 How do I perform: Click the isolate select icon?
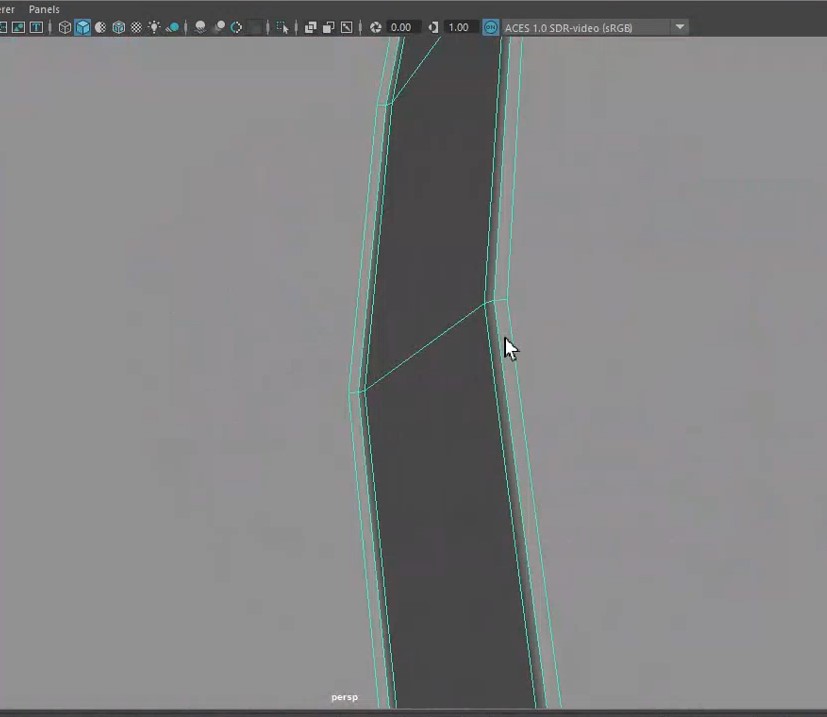(283, 27)
